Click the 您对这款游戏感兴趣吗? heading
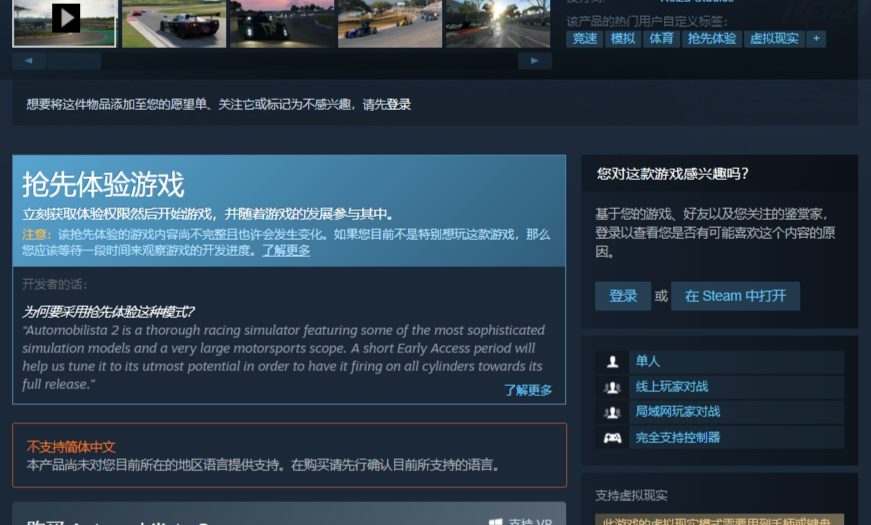 [673, 174]
